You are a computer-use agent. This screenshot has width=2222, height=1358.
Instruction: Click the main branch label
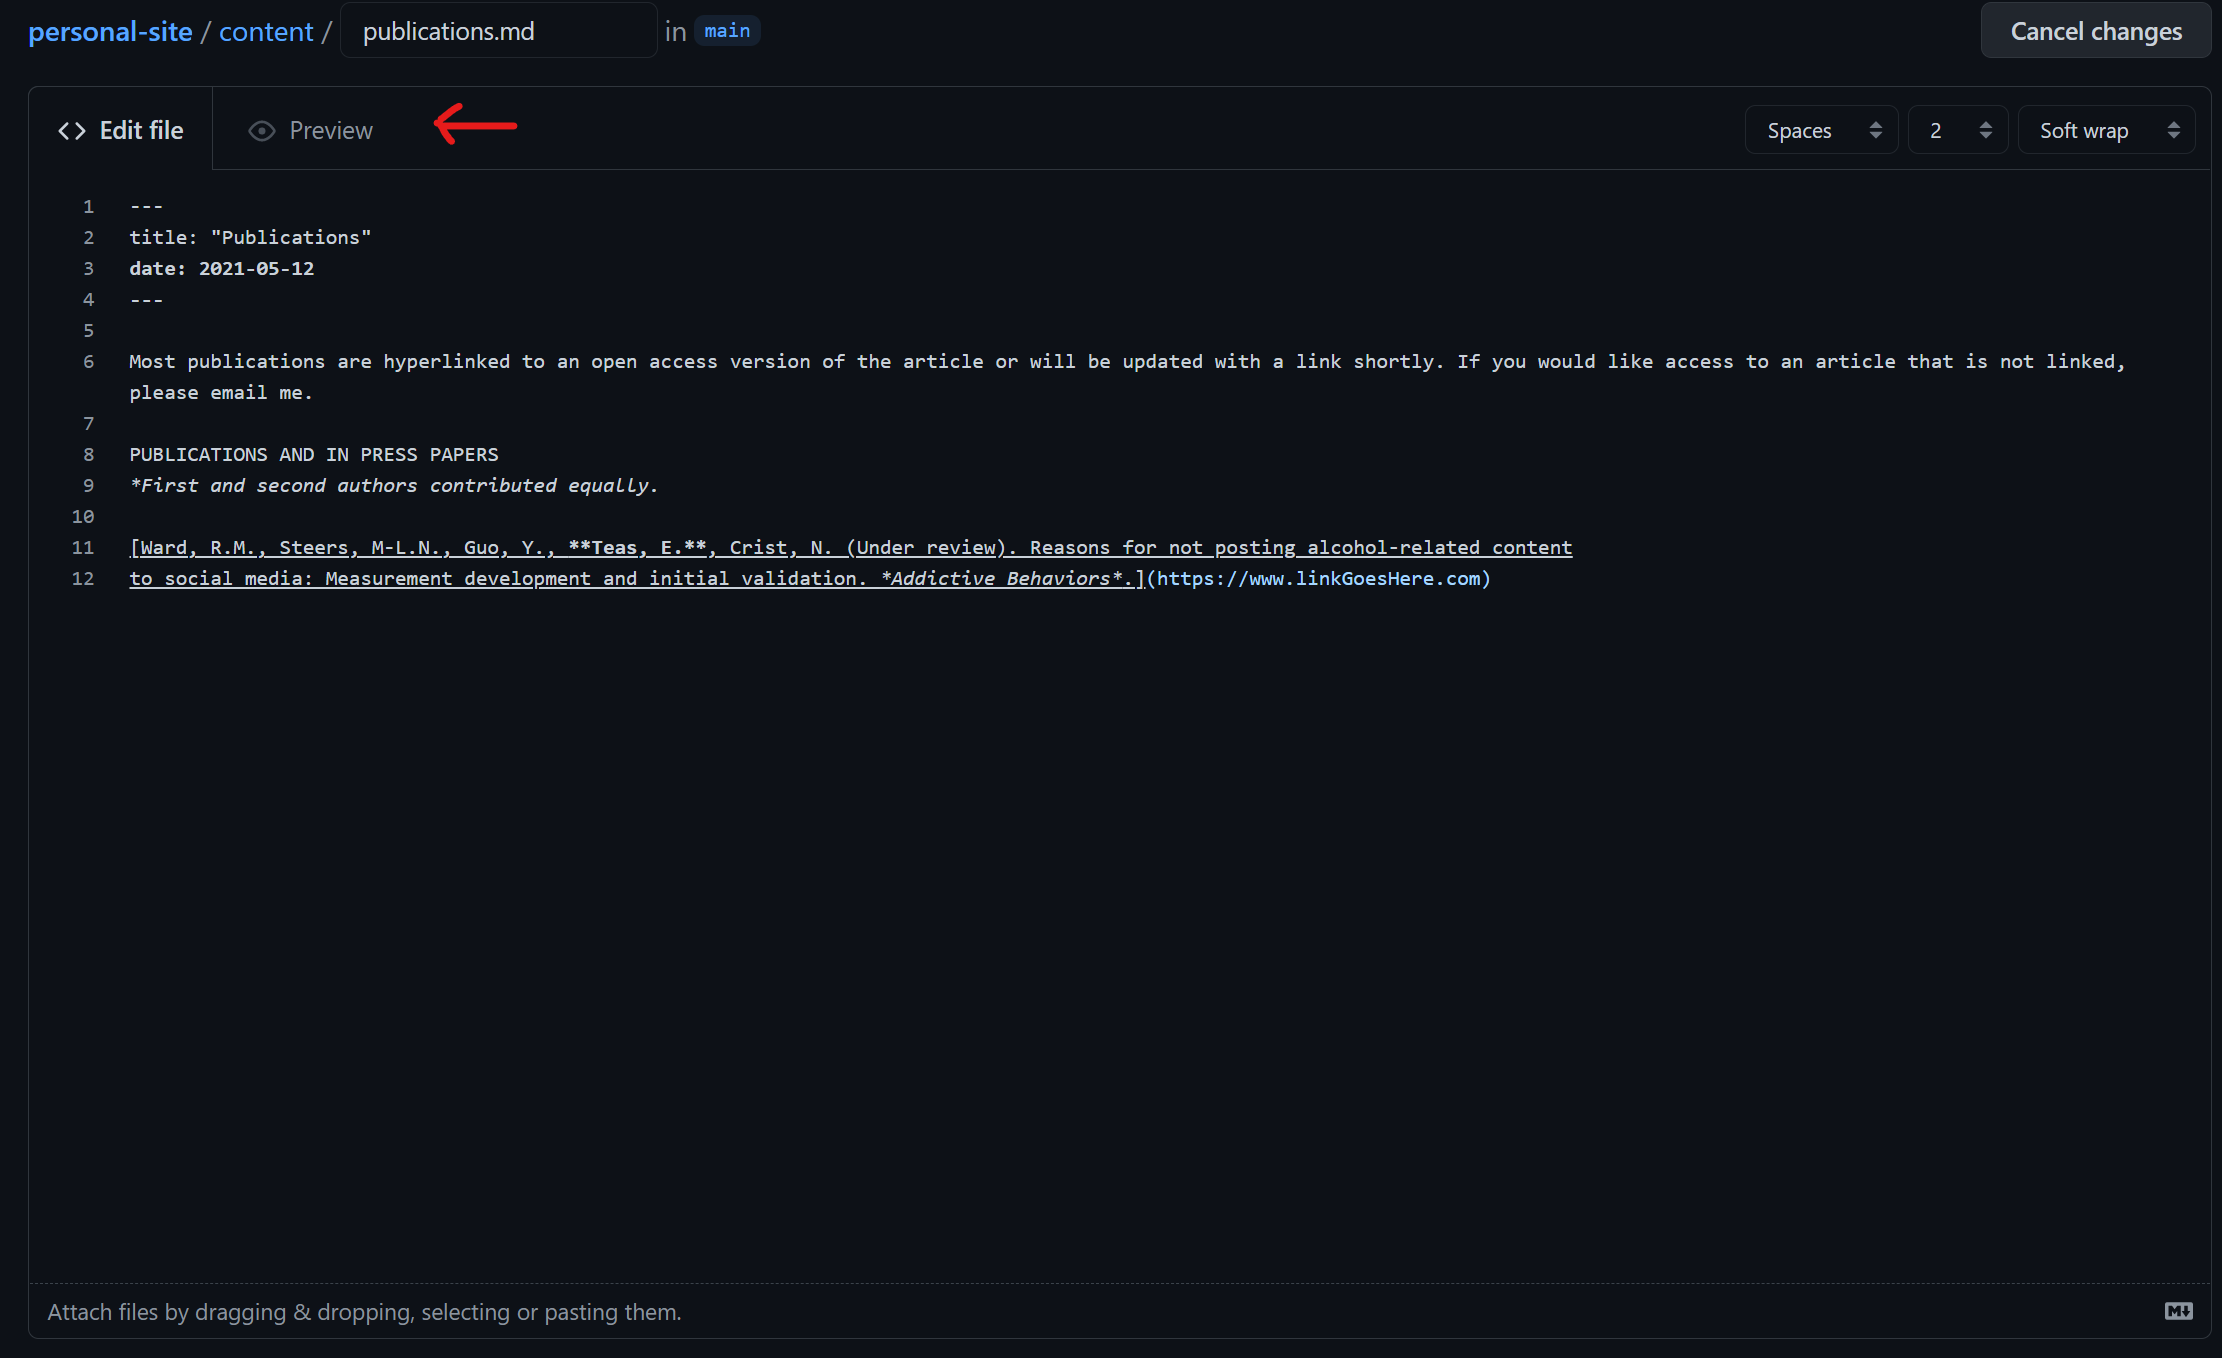pyautogui.click(x=727, y=31)
